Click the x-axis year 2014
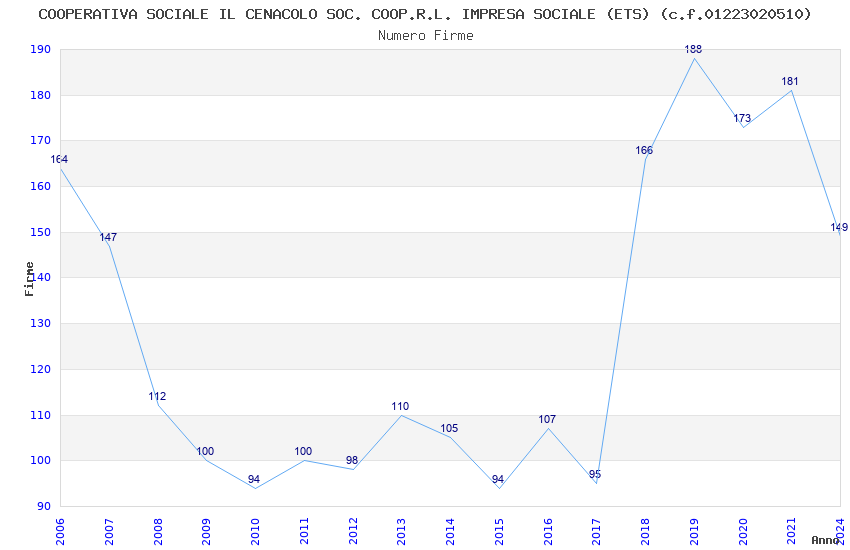Screen dimensions: 850x550 [x=450, y=532]
